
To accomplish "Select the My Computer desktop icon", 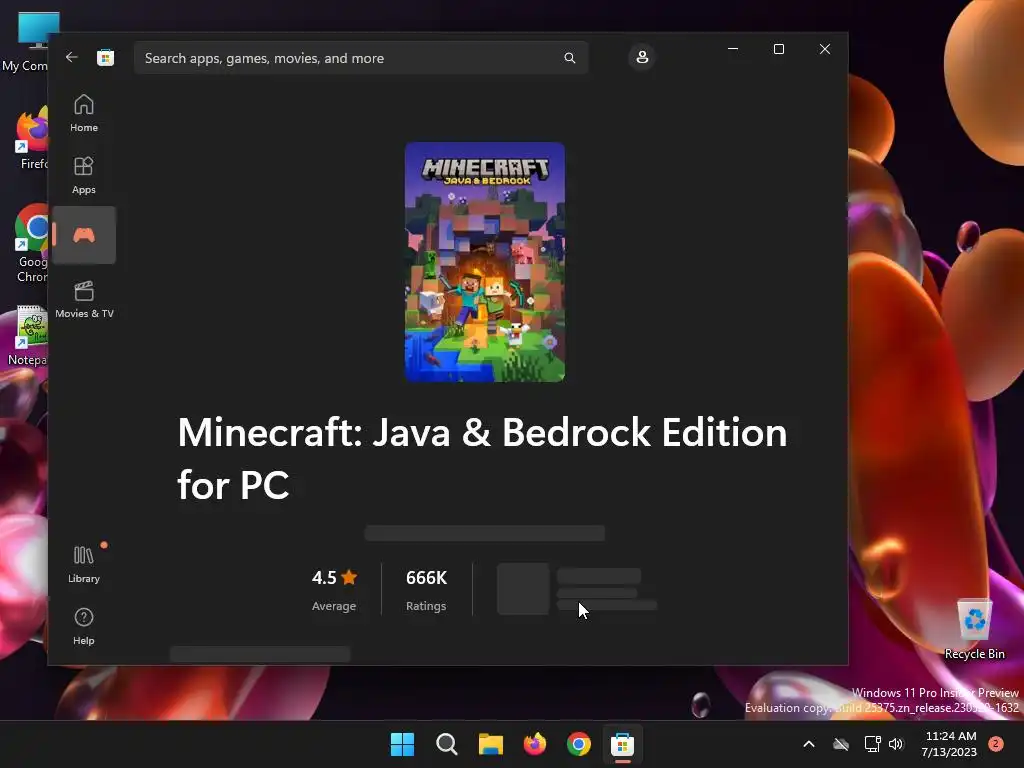I will click(25, 42).
